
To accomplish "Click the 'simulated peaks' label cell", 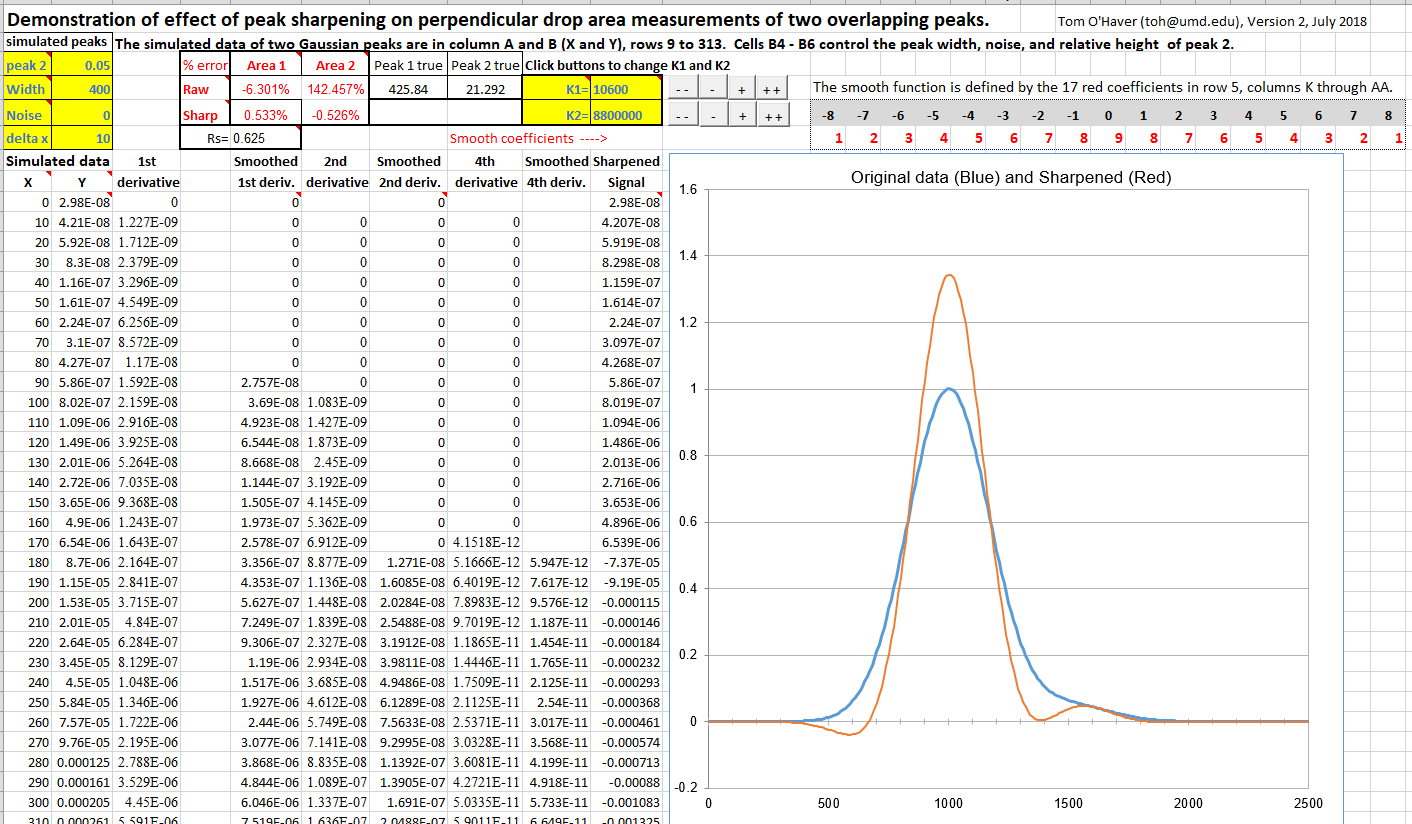I will click(x=58, y=42).
